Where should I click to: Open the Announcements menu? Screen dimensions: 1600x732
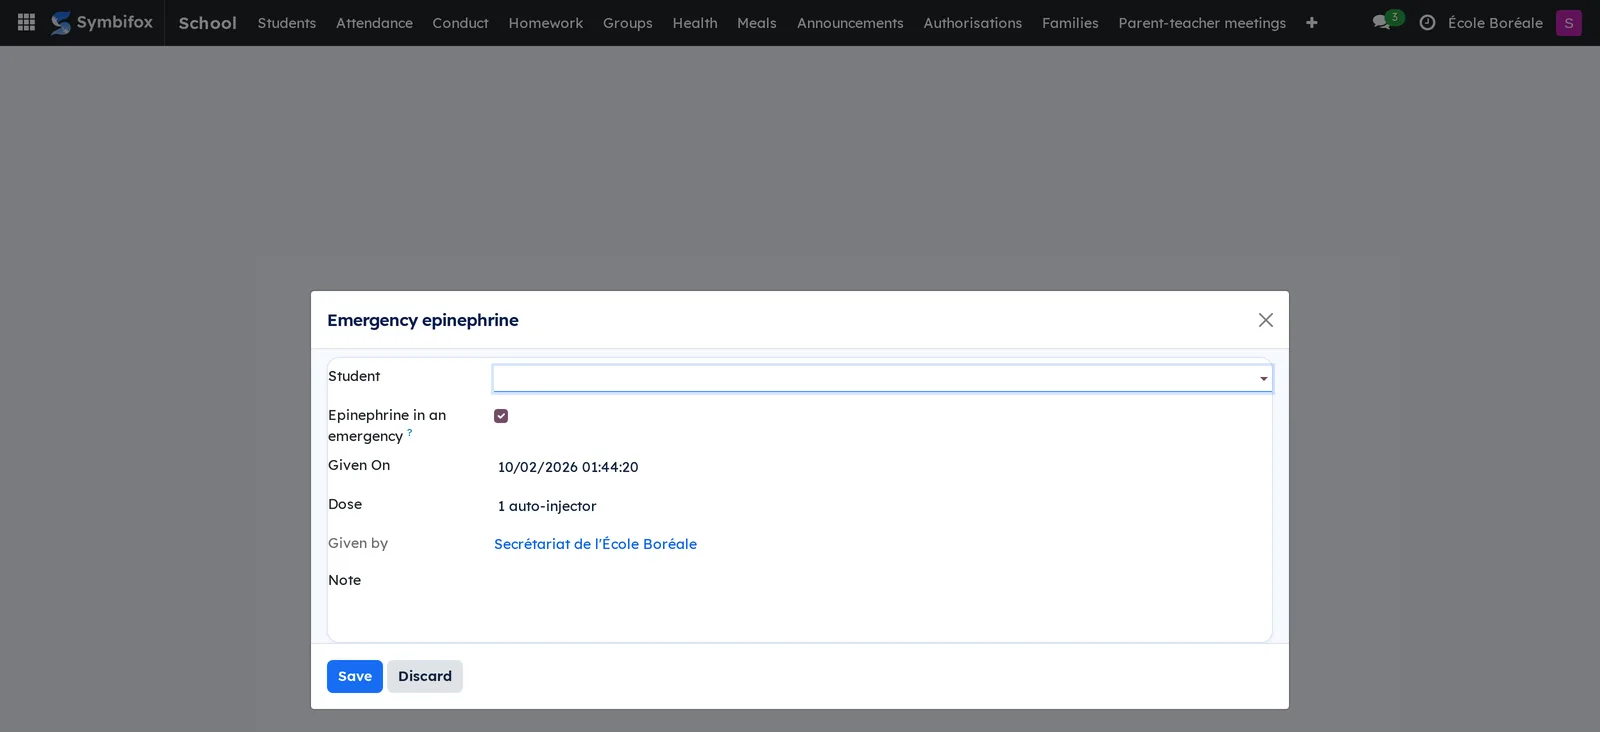pyautogui.click(x=850, y=23)
